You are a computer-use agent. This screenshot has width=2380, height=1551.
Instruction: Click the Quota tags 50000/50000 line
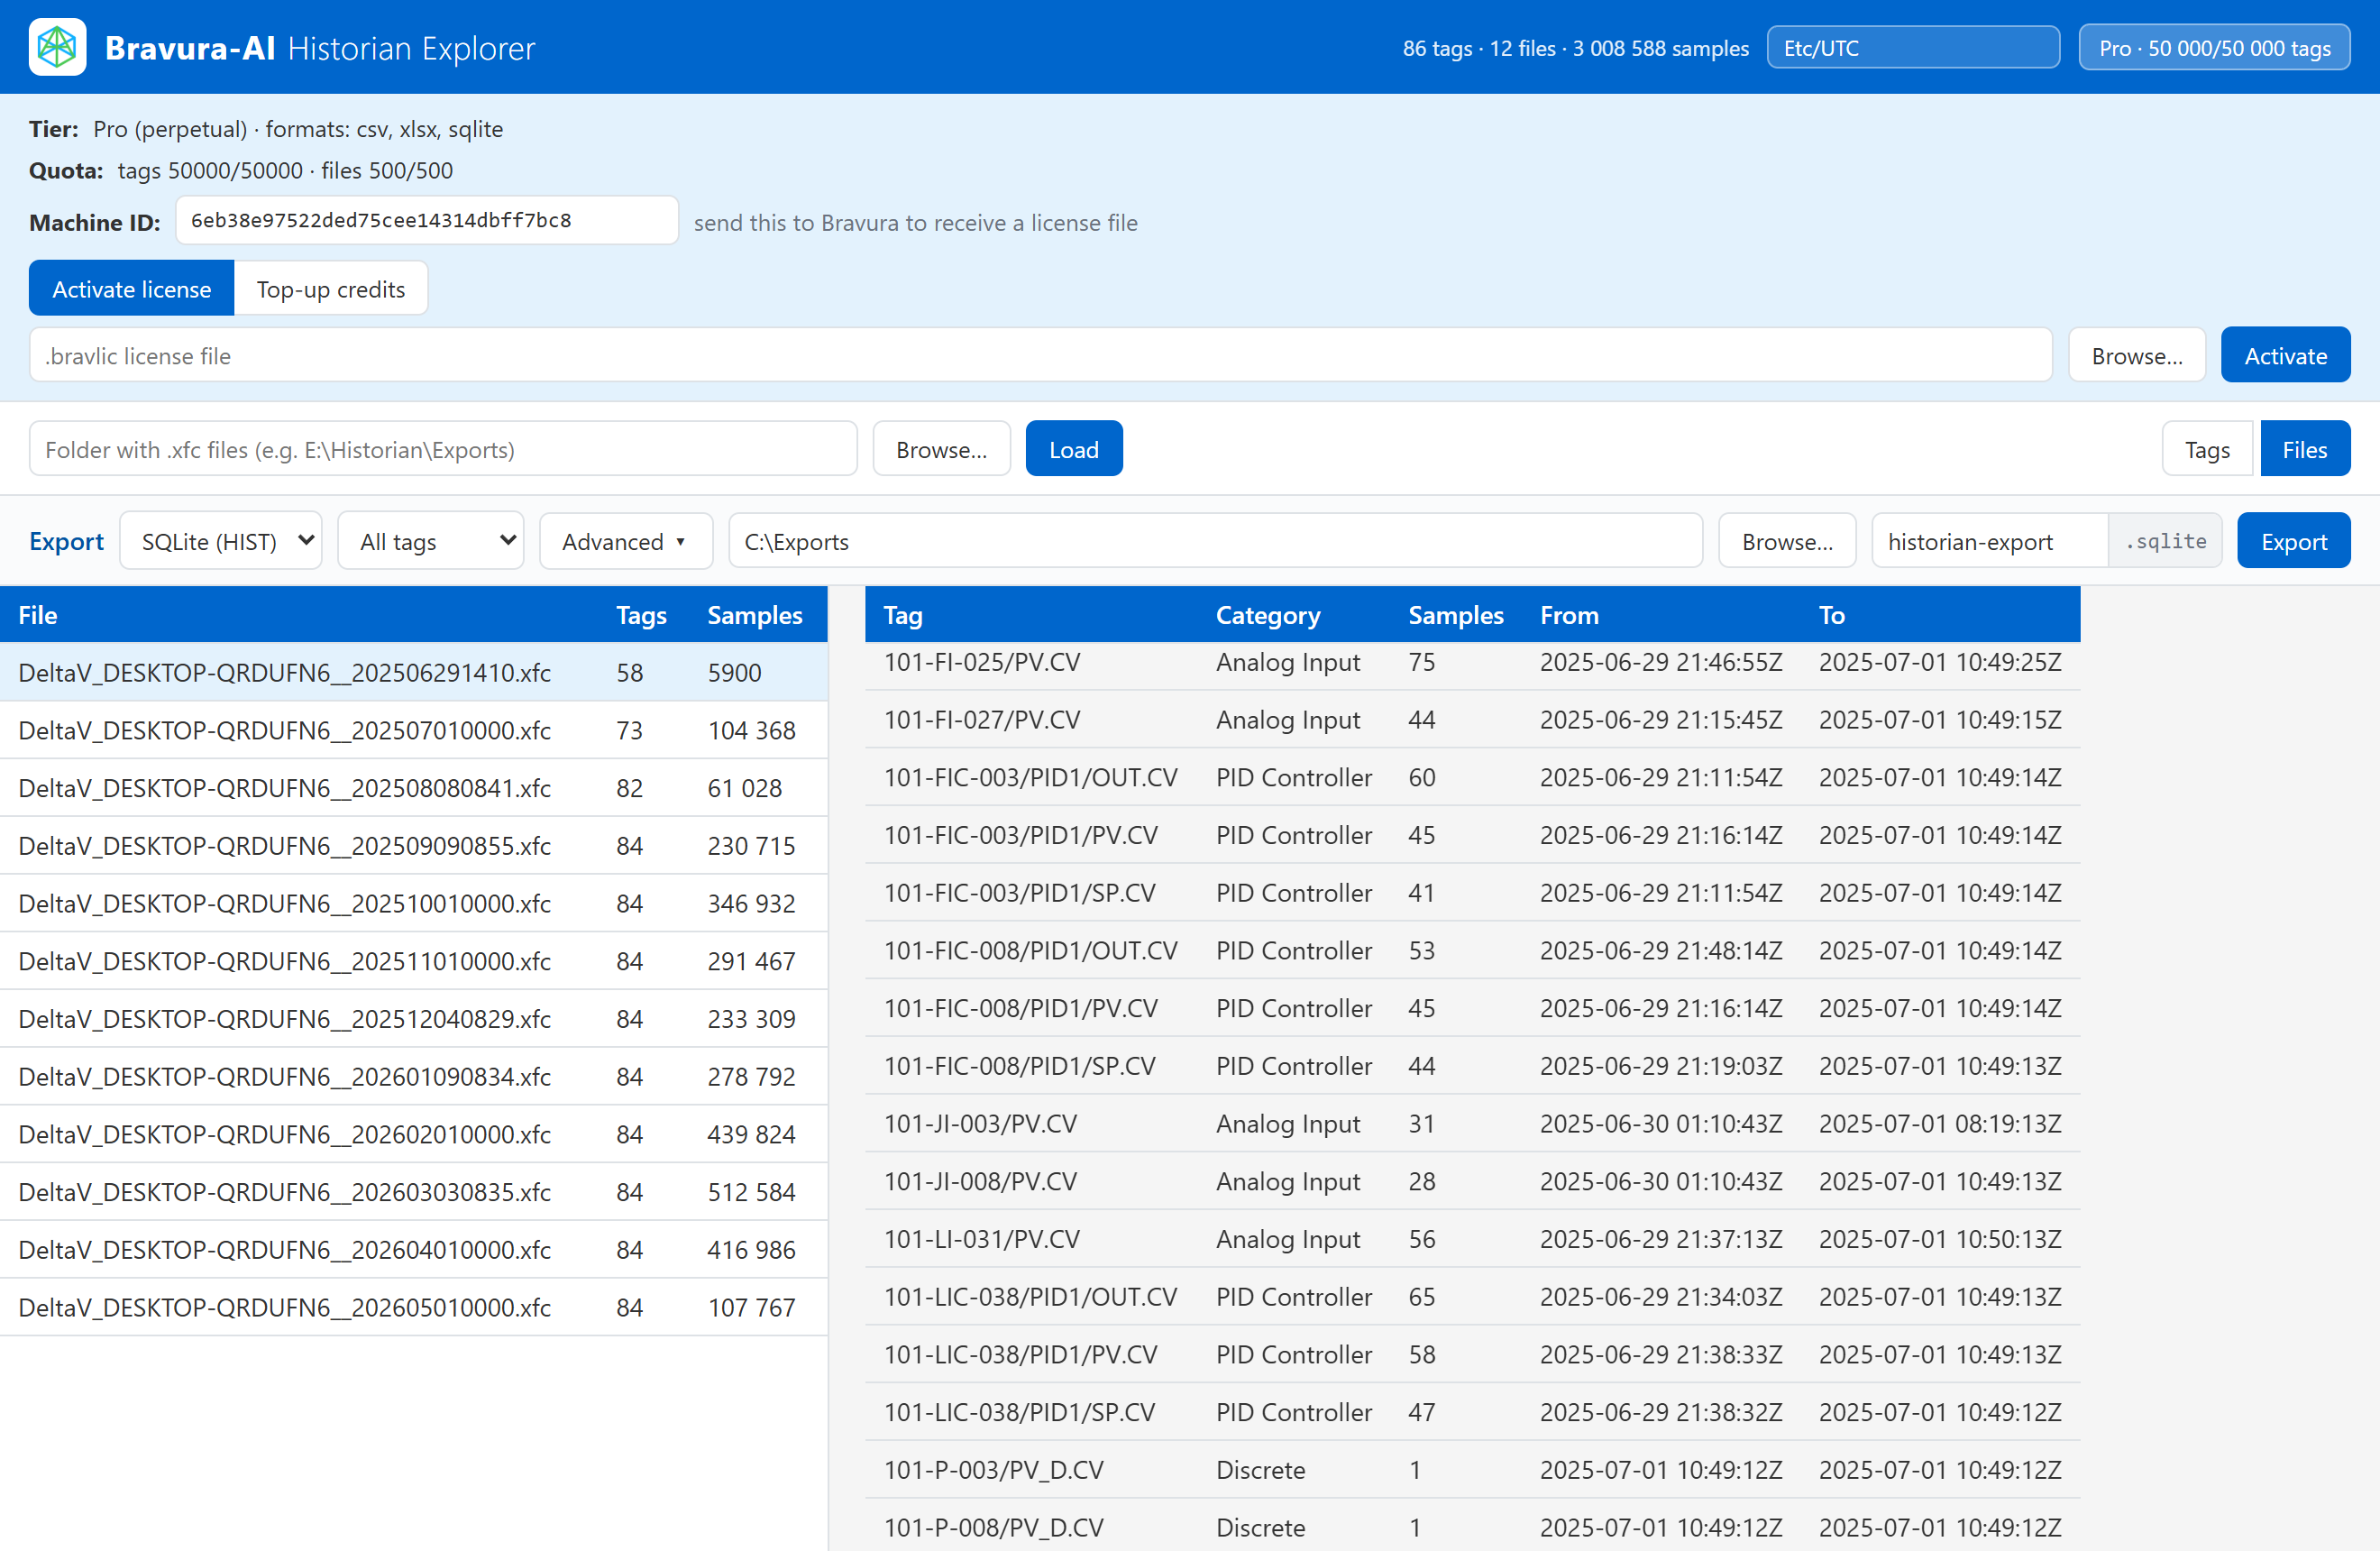pyautogui.click(x=241, y=170)
